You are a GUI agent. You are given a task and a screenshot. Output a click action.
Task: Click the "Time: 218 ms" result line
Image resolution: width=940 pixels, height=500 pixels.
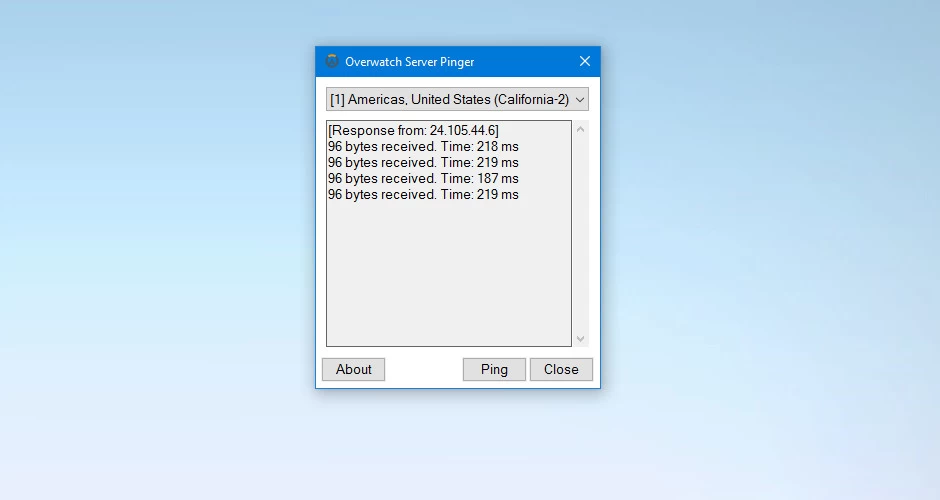(423, 147)
